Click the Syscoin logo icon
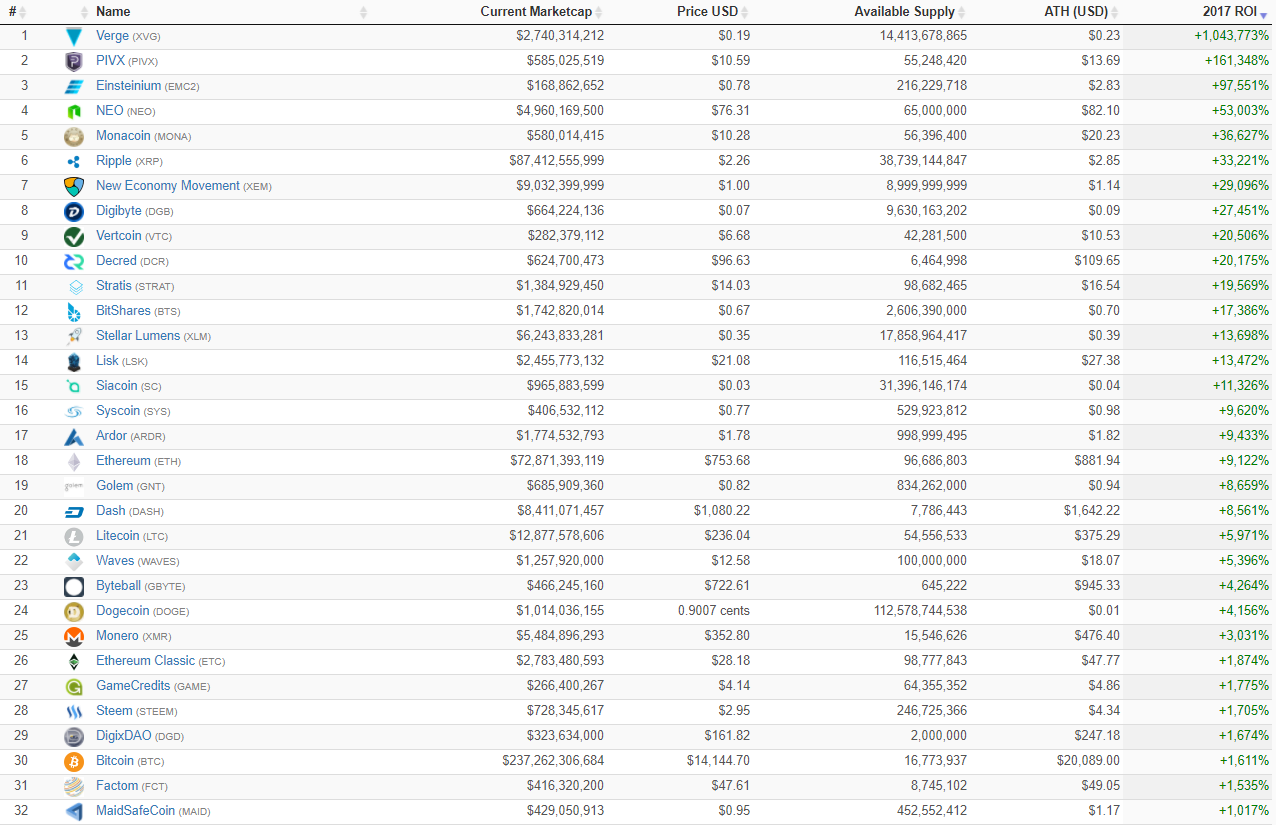The height and width of the screenshot is (825, 1276). tap(74, 411)
